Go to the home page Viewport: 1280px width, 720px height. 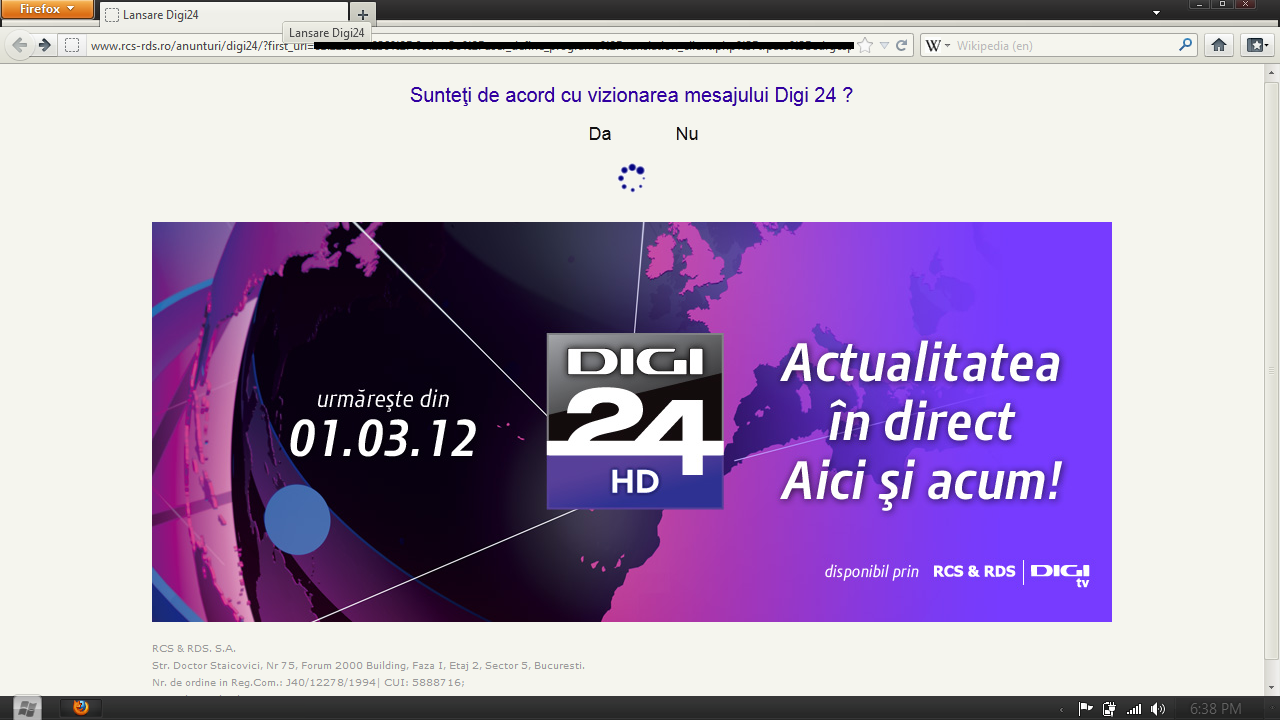pyautogui.click(x=1218, y=45)
